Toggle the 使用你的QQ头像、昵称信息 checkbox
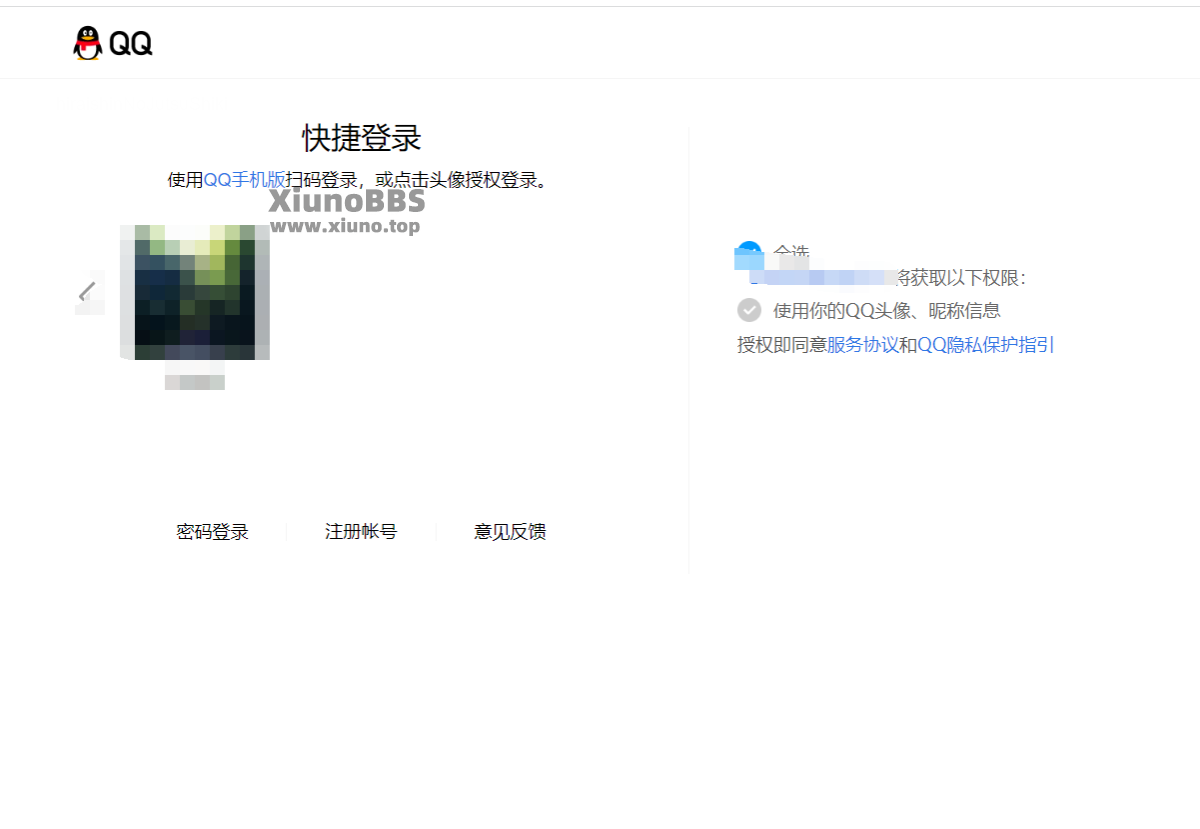 (x=749, y=310)
